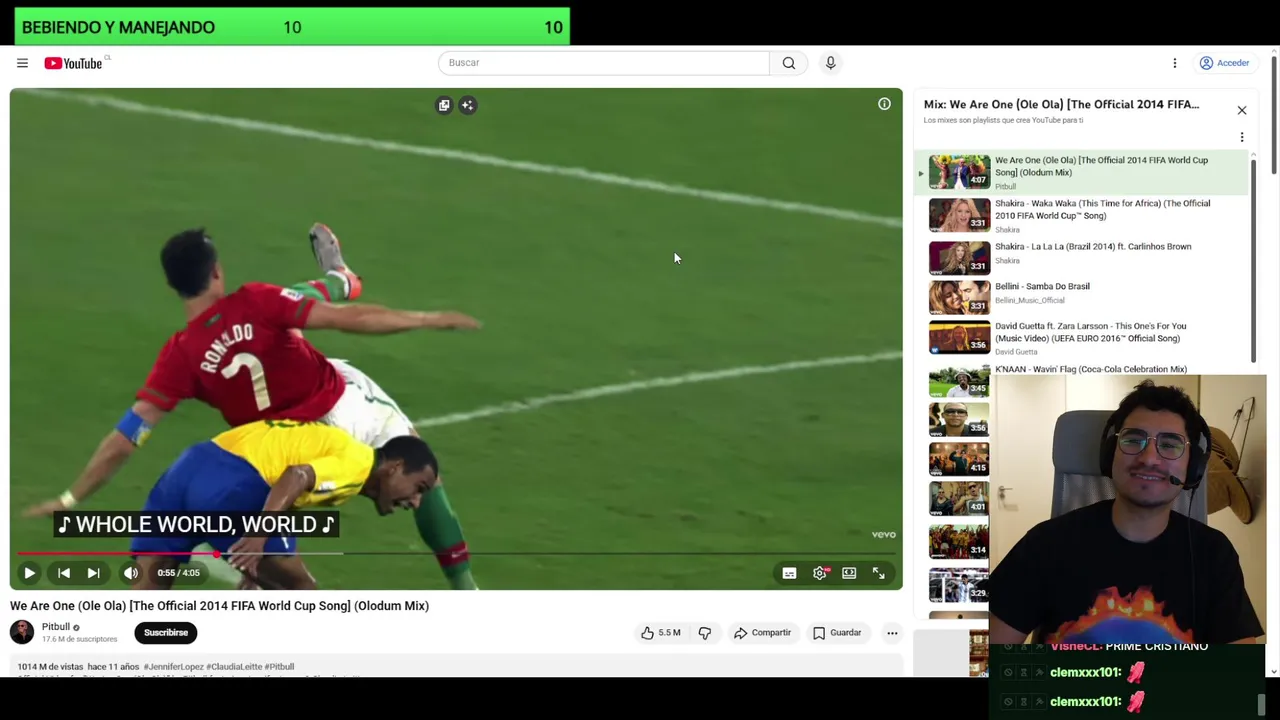
Task: Open player settings gear
Action: tap(820, 573)
